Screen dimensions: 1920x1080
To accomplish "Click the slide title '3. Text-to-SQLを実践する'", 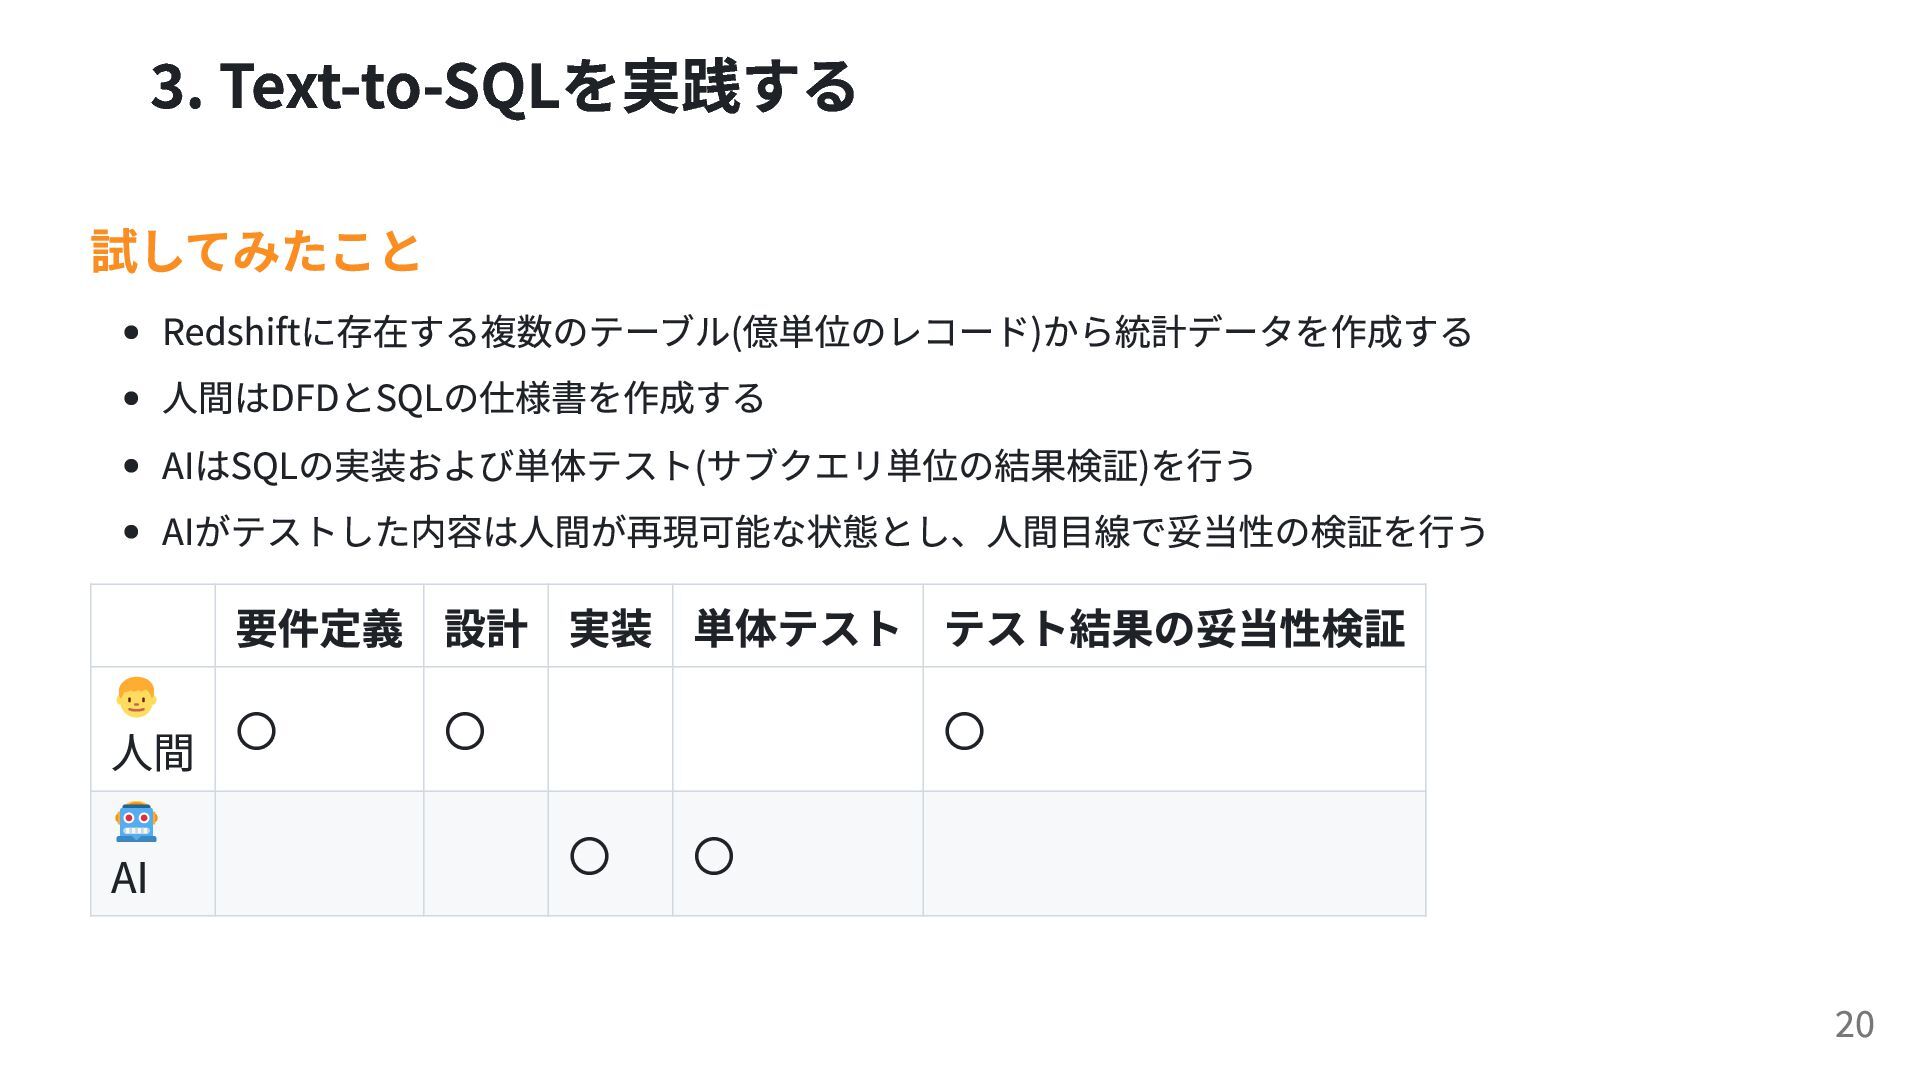I will tap(503, 86).
